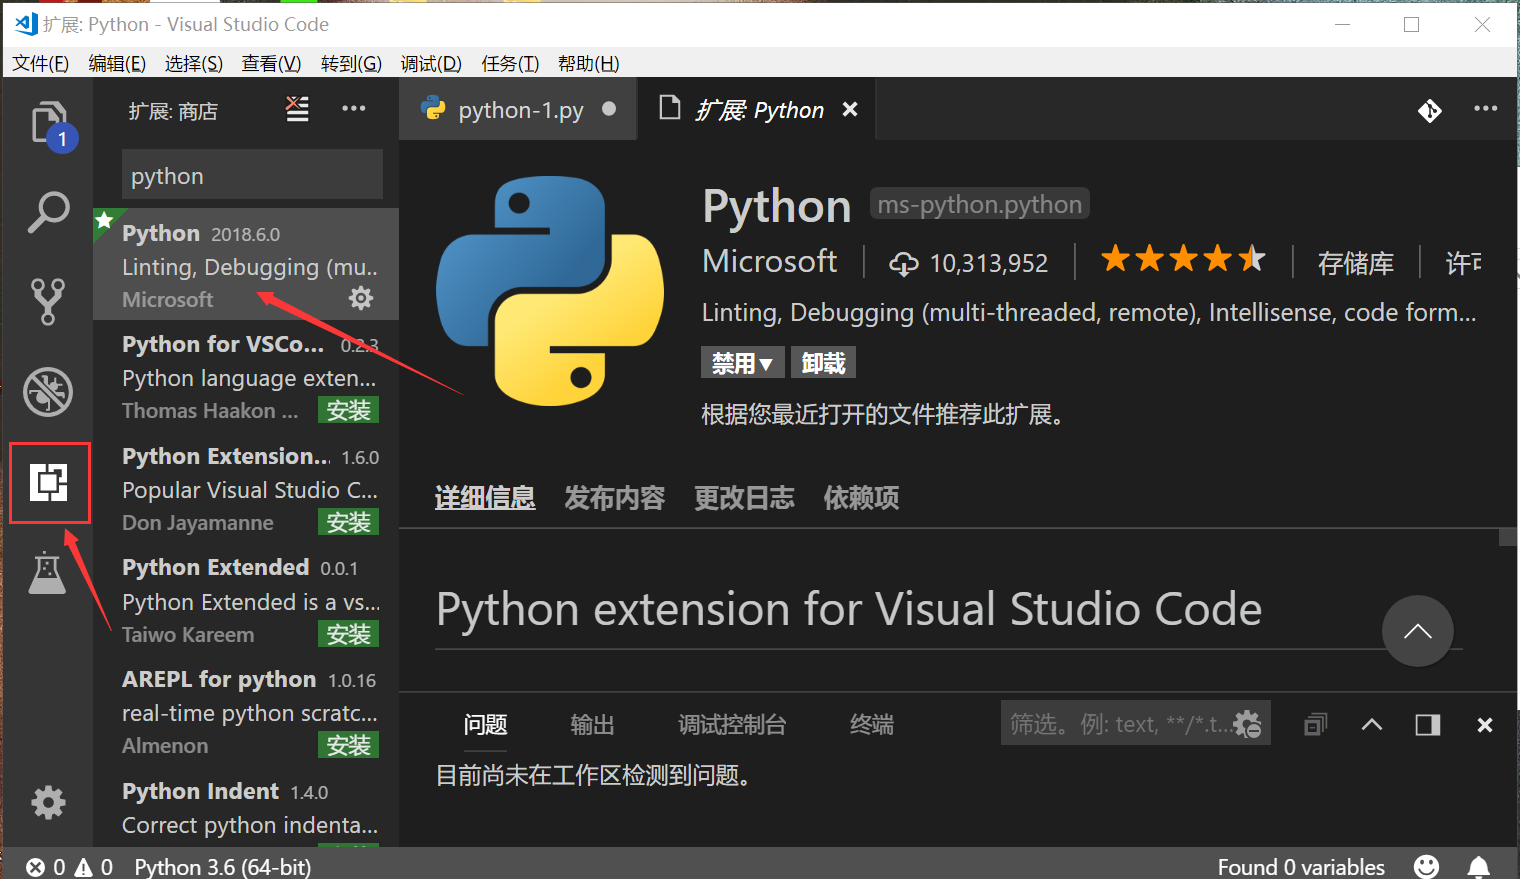1520x879 pixels.
Task: Select the 发布内容 contributions tab
Action: click(x=614, y=497)
